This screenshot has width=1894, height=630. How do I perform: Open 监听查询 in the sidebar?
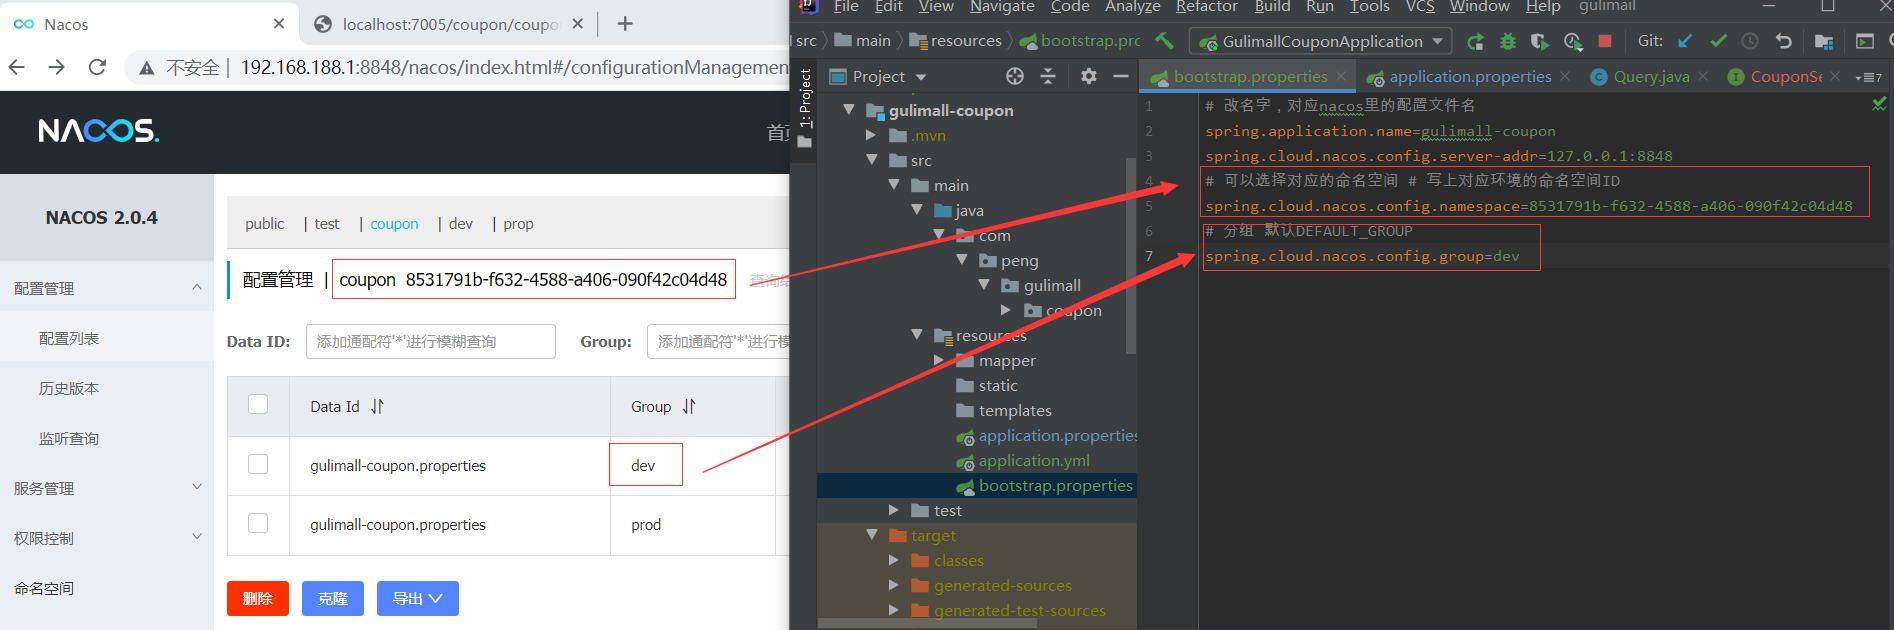(69, 438)
